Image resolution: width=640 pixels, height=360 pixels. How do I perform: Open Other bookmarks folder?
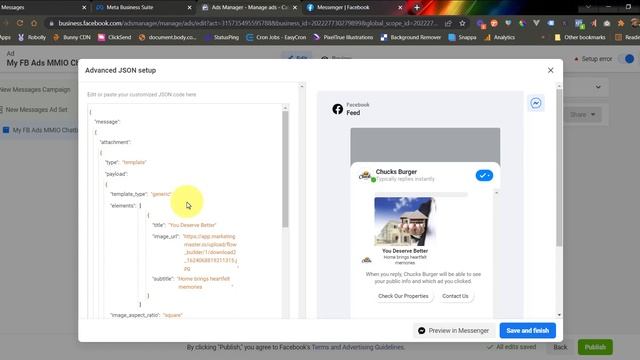click(580, 37)
